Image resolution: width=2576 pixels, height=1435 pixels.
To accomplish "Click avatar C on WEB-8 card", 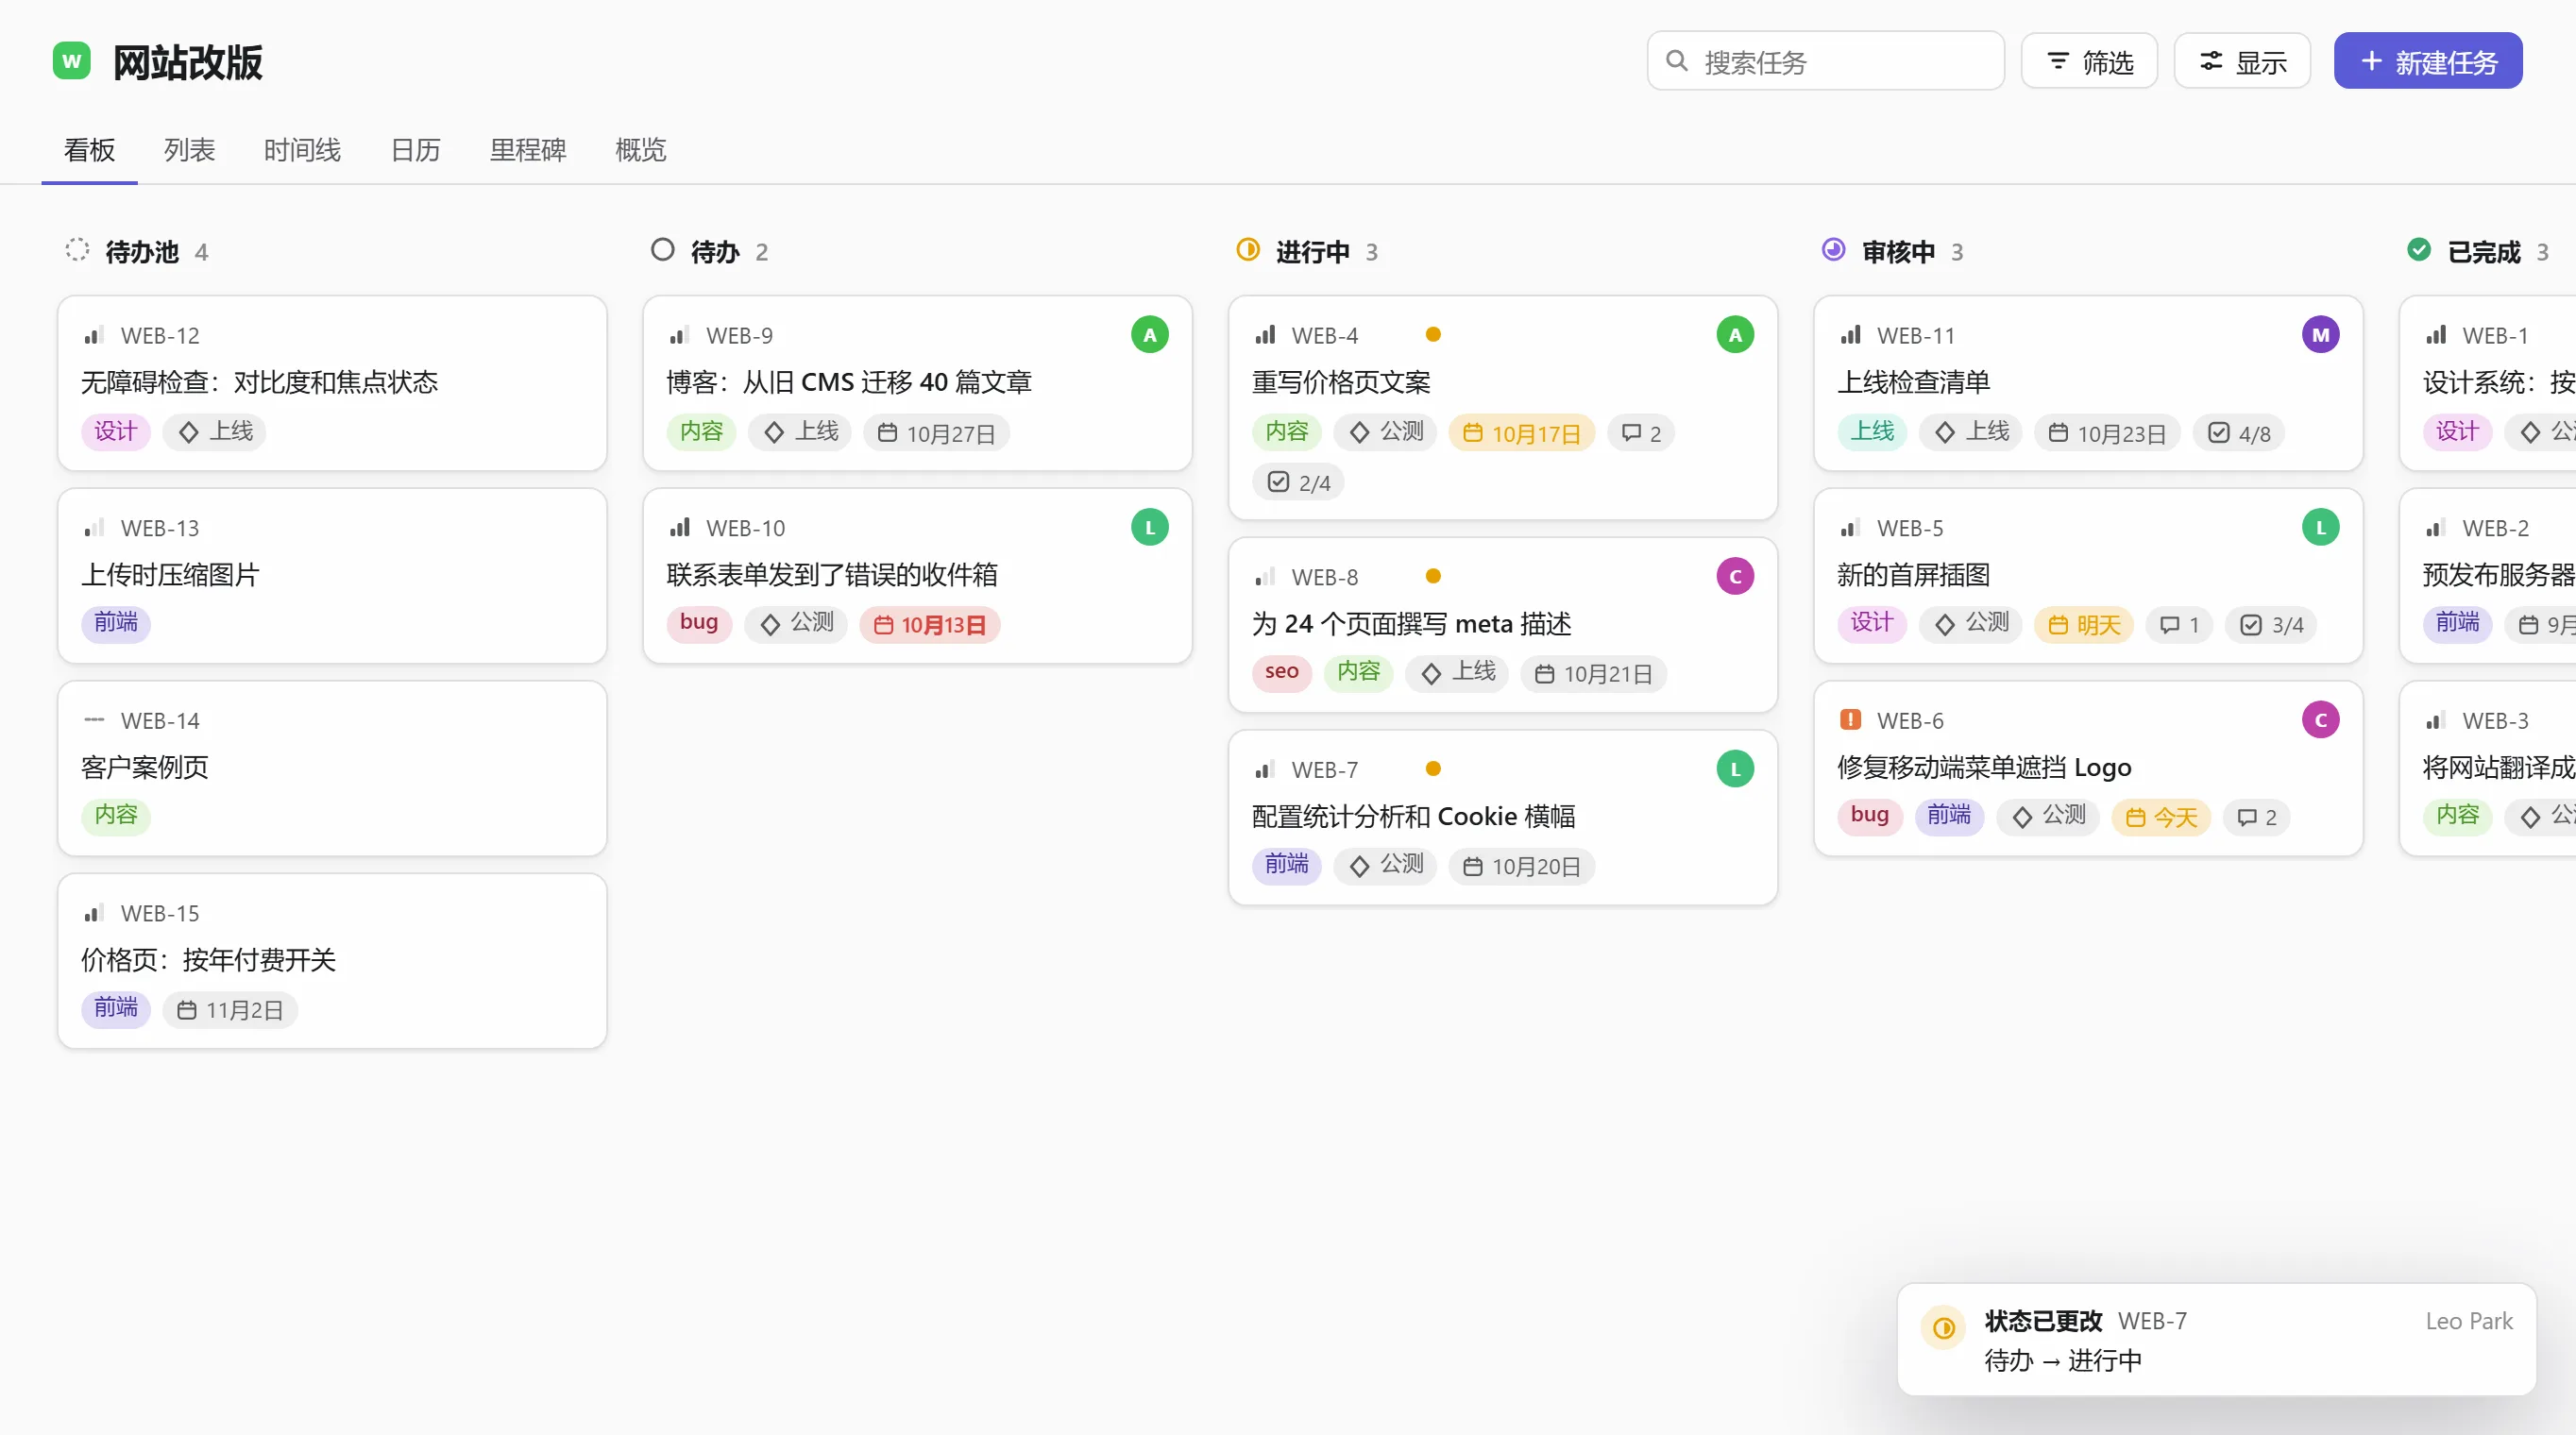I will click(1734, 576).
